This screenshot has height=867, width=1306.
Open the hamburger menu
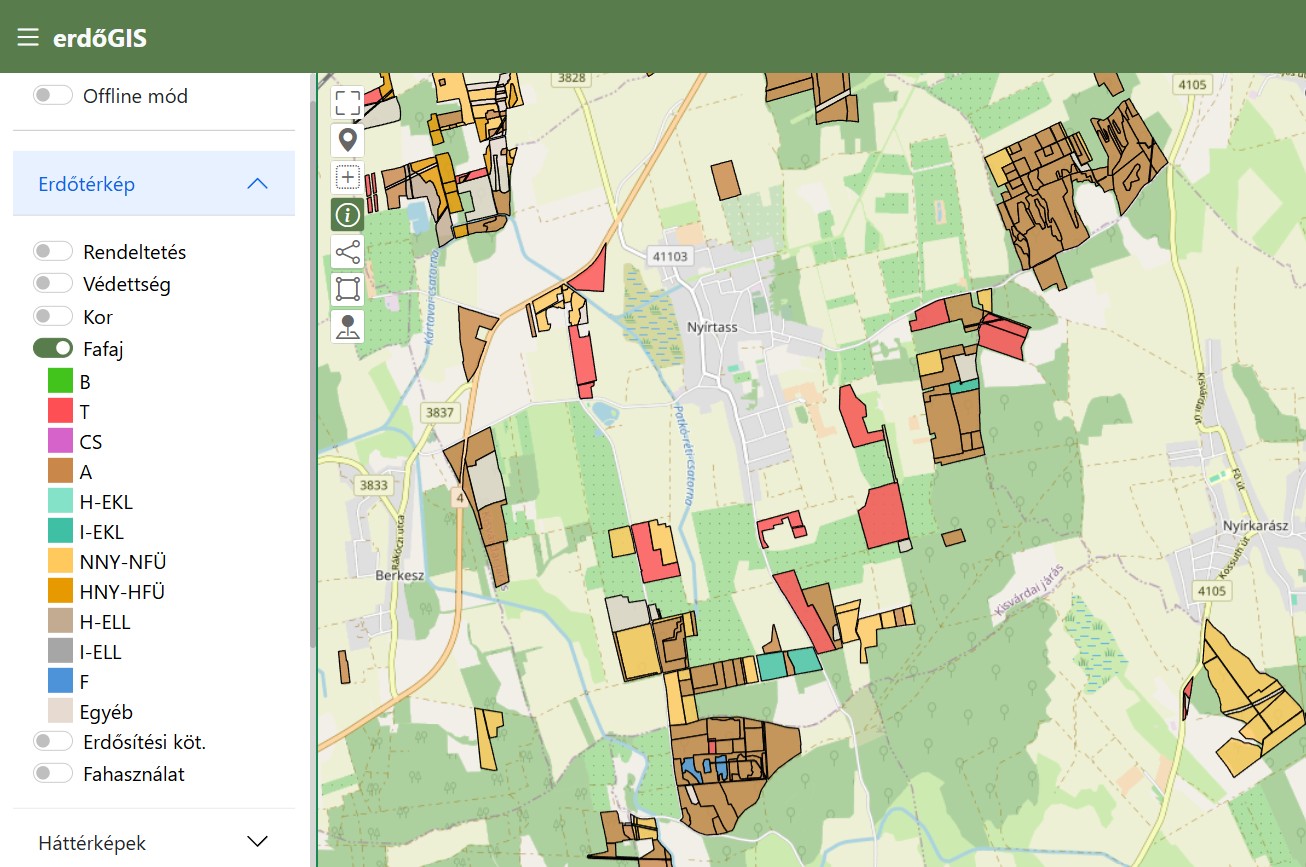tap(27, 38)
